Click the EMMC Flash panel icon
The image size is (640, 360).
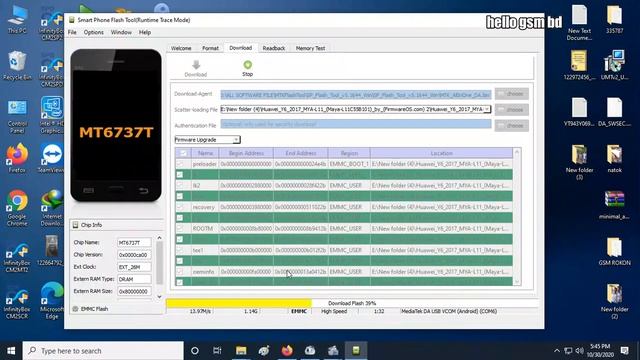pyautogui.click(x=75, y=309)
